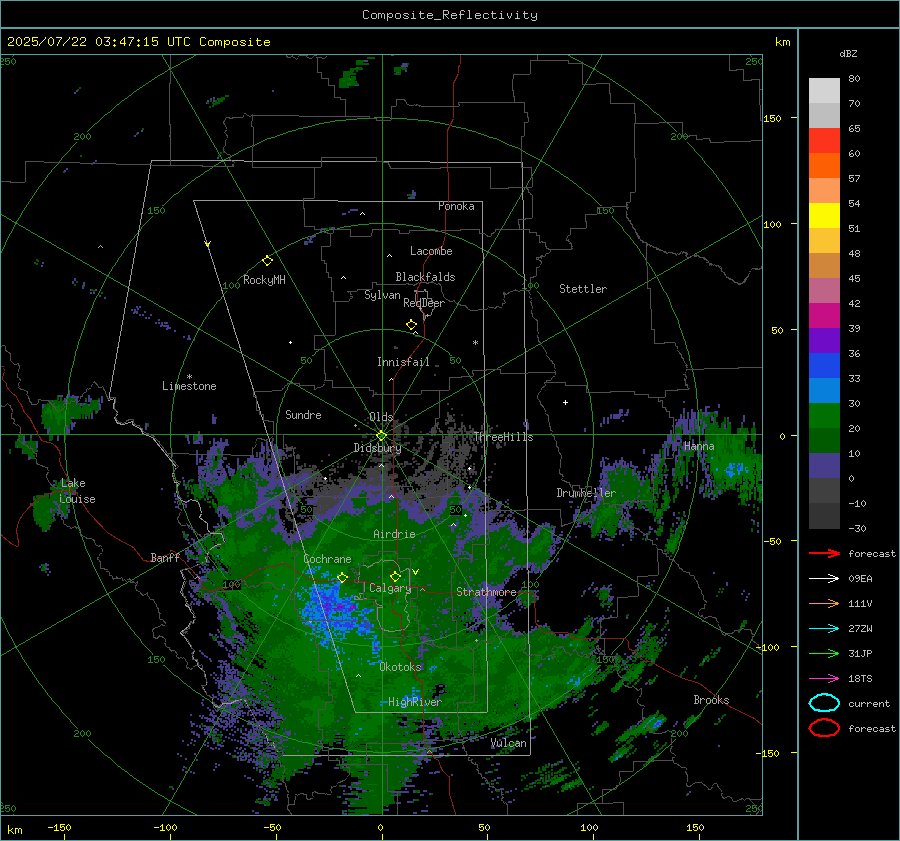Click the white plus marker west of Hanna
900x841 pixels.
565,402
